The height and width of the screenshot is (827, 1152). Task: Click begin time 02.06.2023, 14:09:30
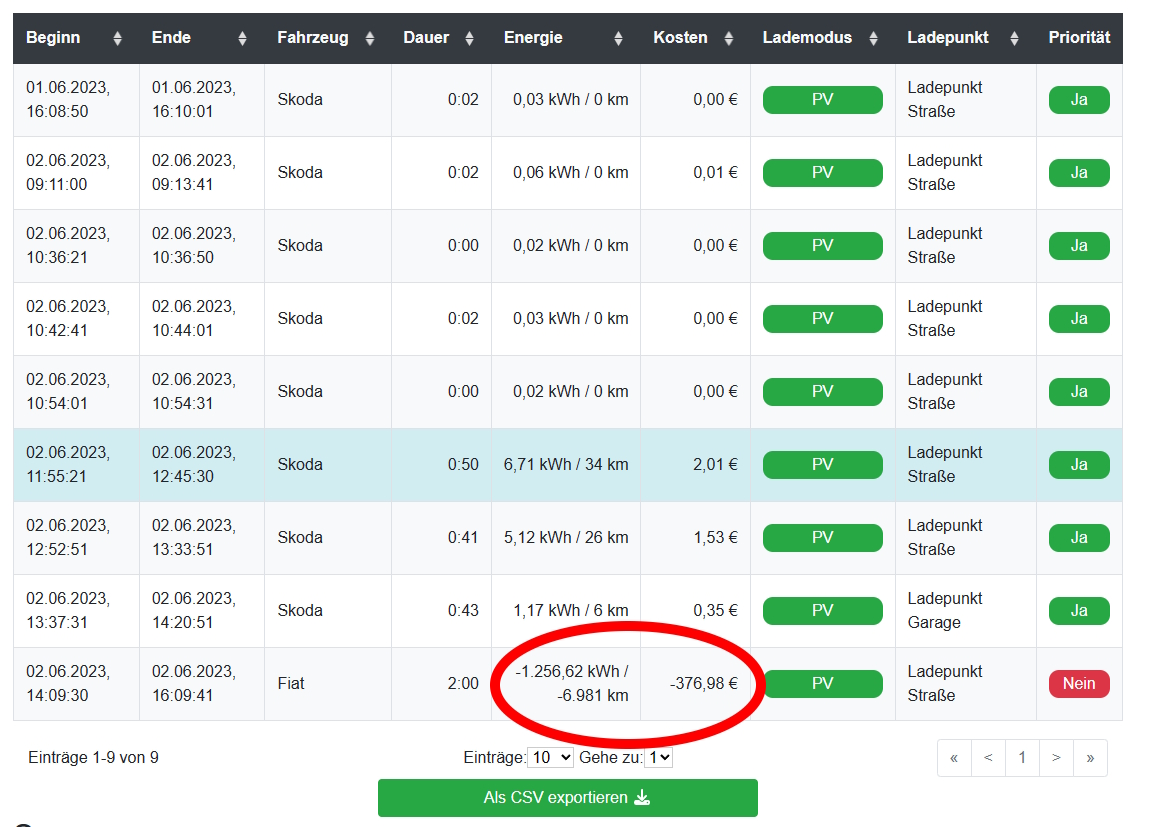[76, 684]
